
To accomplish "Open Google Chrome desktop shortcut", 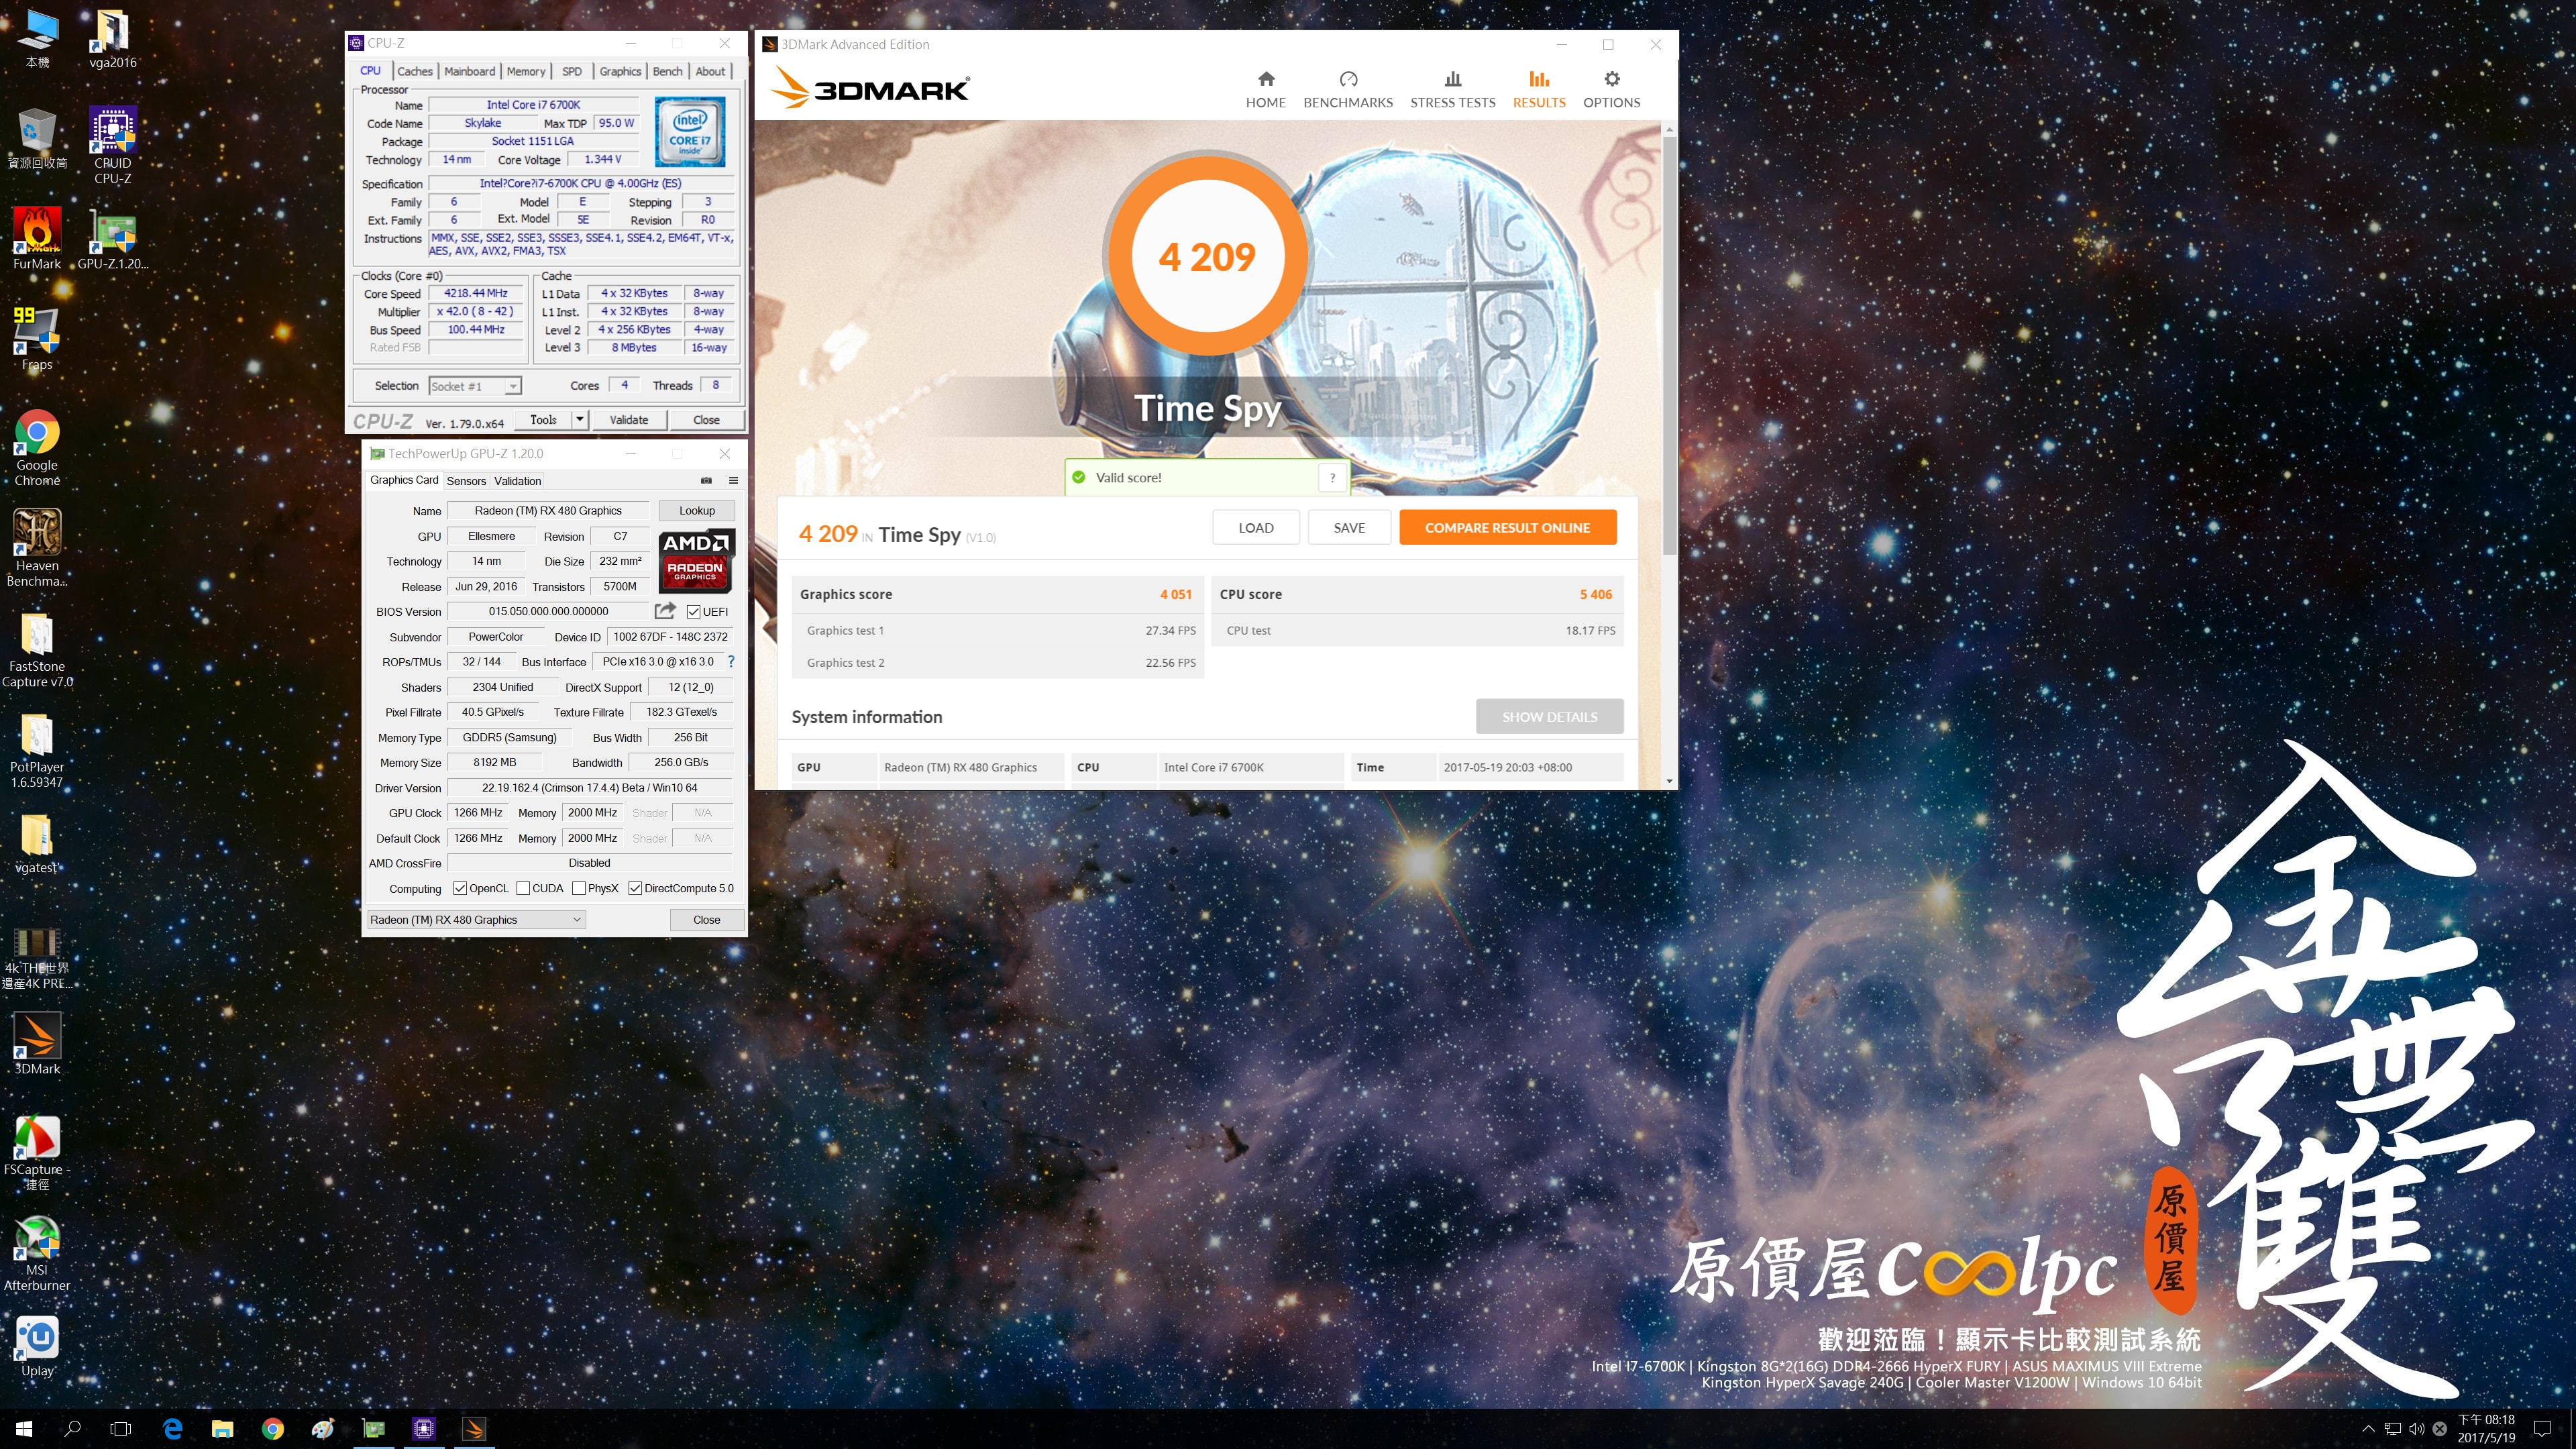I will (x=37, y=447).
